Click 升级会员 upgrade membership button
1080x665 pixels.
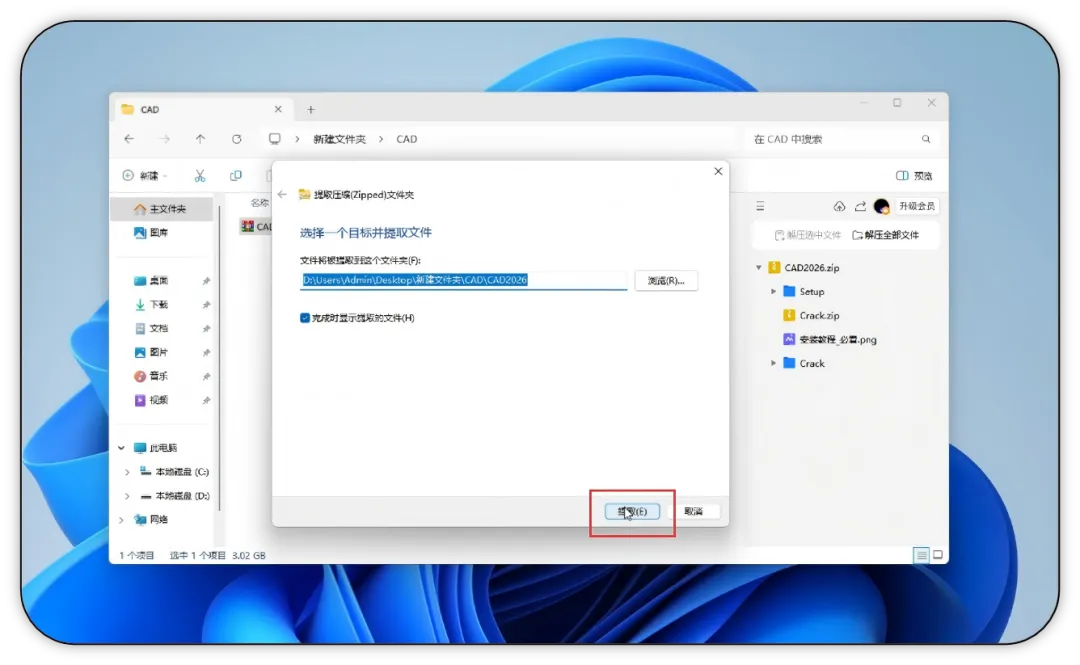[917, 206]
